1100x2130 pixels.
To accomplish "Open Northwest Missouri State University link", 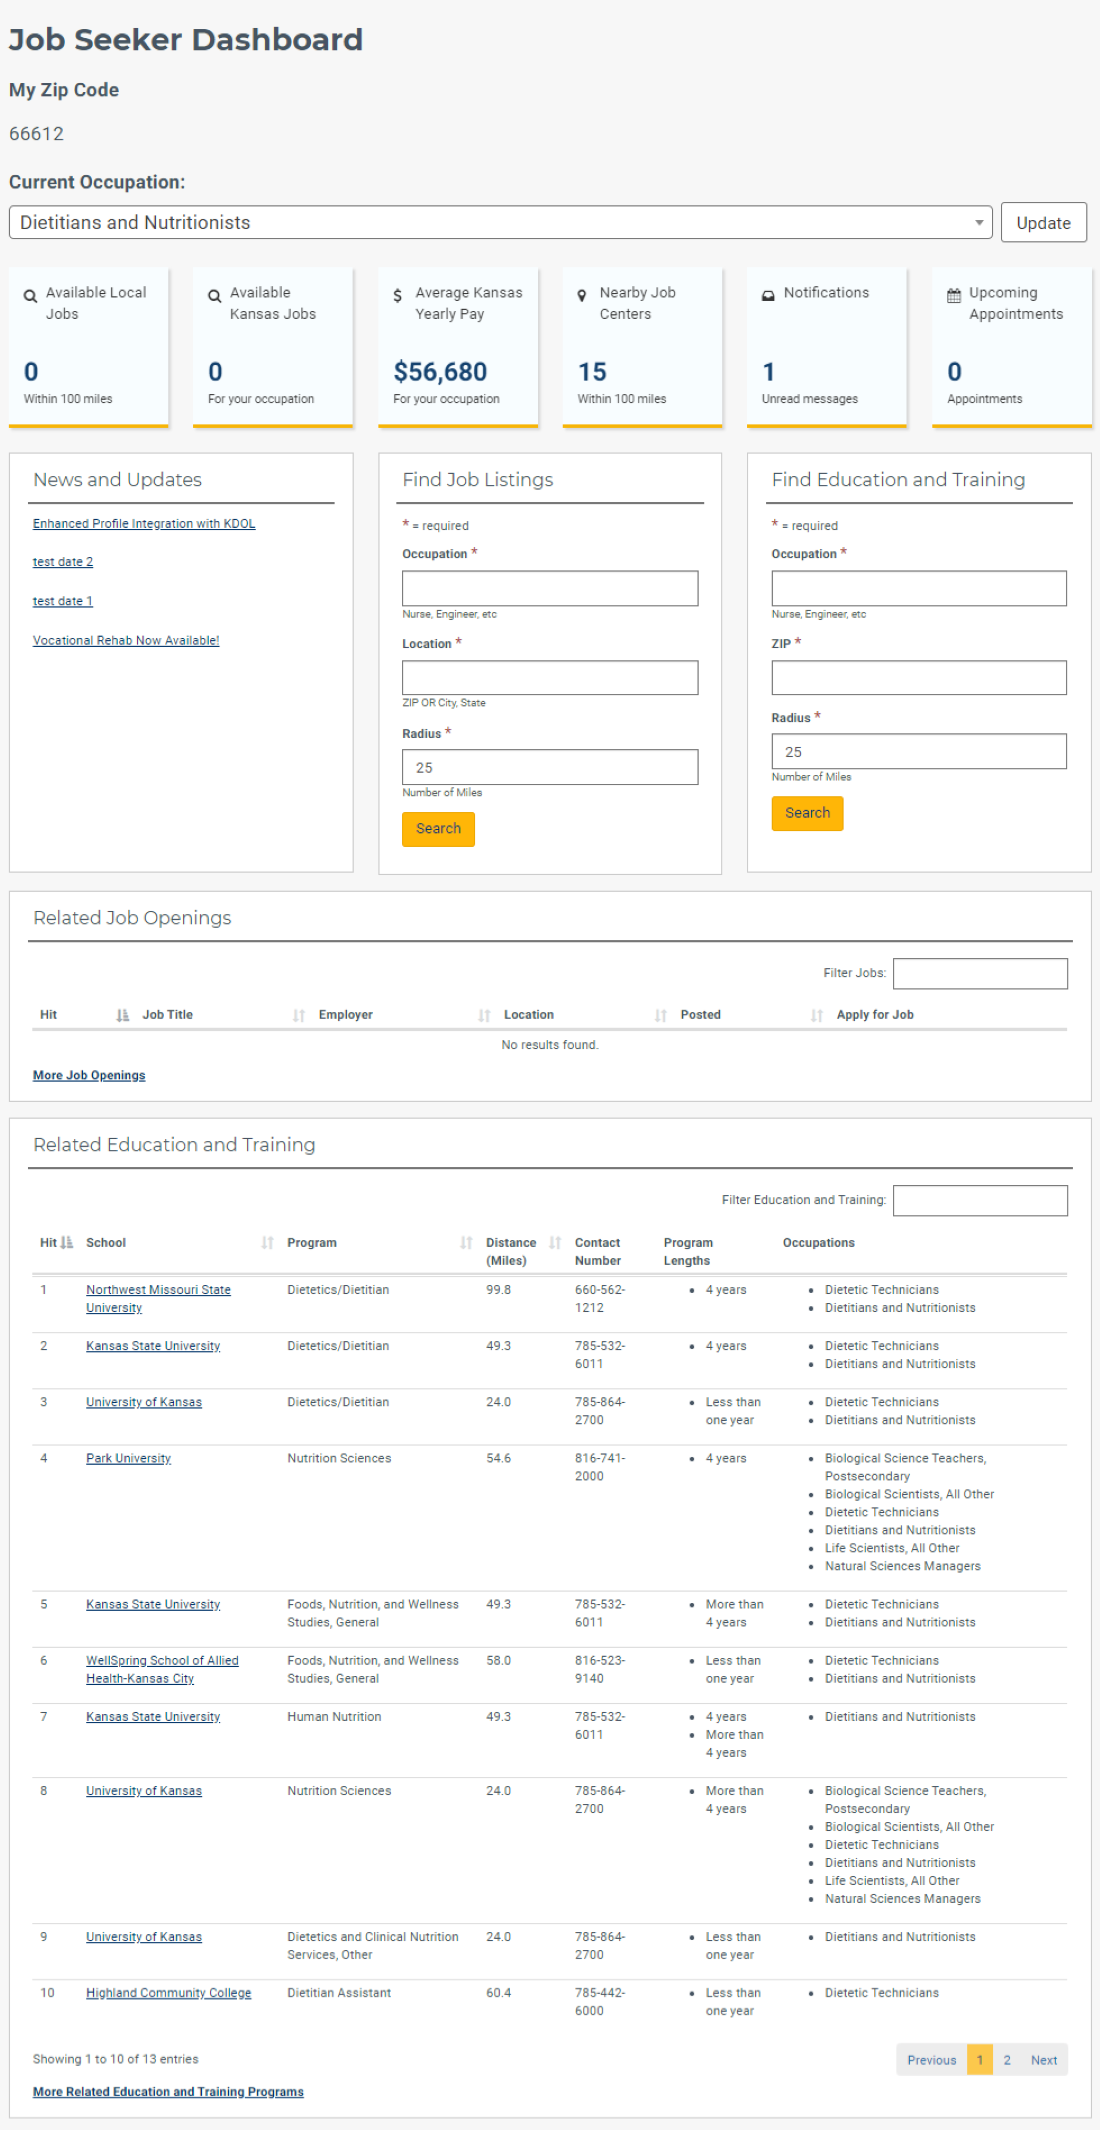I will coord(158,1299).
